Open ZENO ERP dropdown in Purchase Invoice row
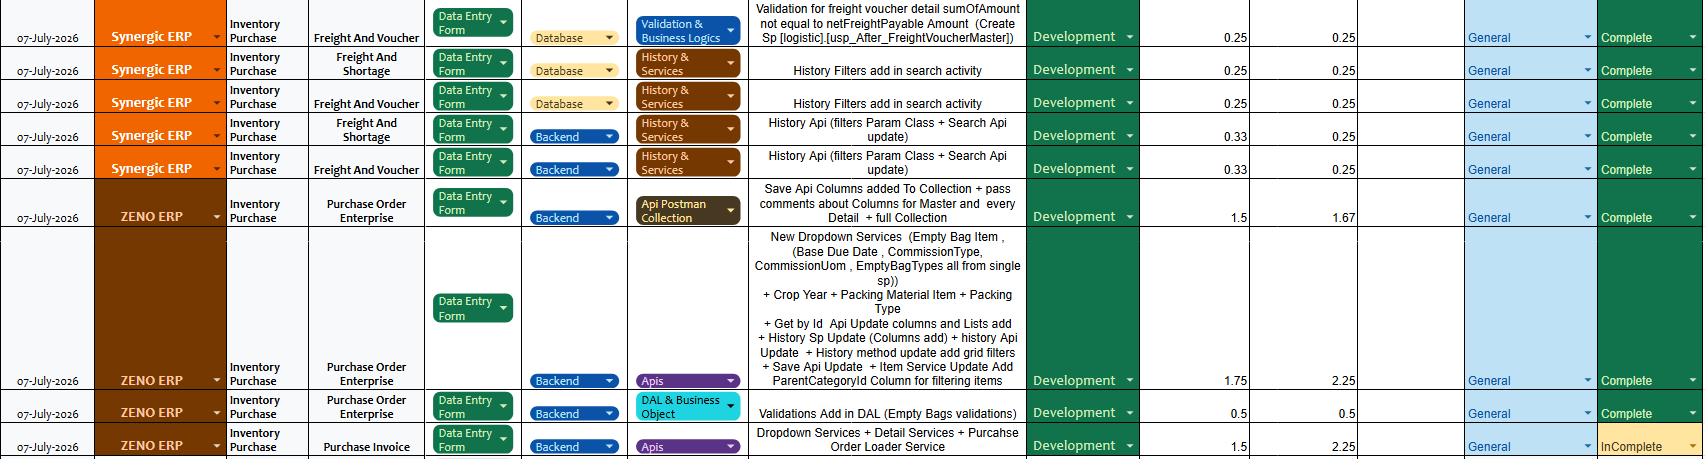The height and width of the screenshot is (459, 1705). click(x=160, y=446)
